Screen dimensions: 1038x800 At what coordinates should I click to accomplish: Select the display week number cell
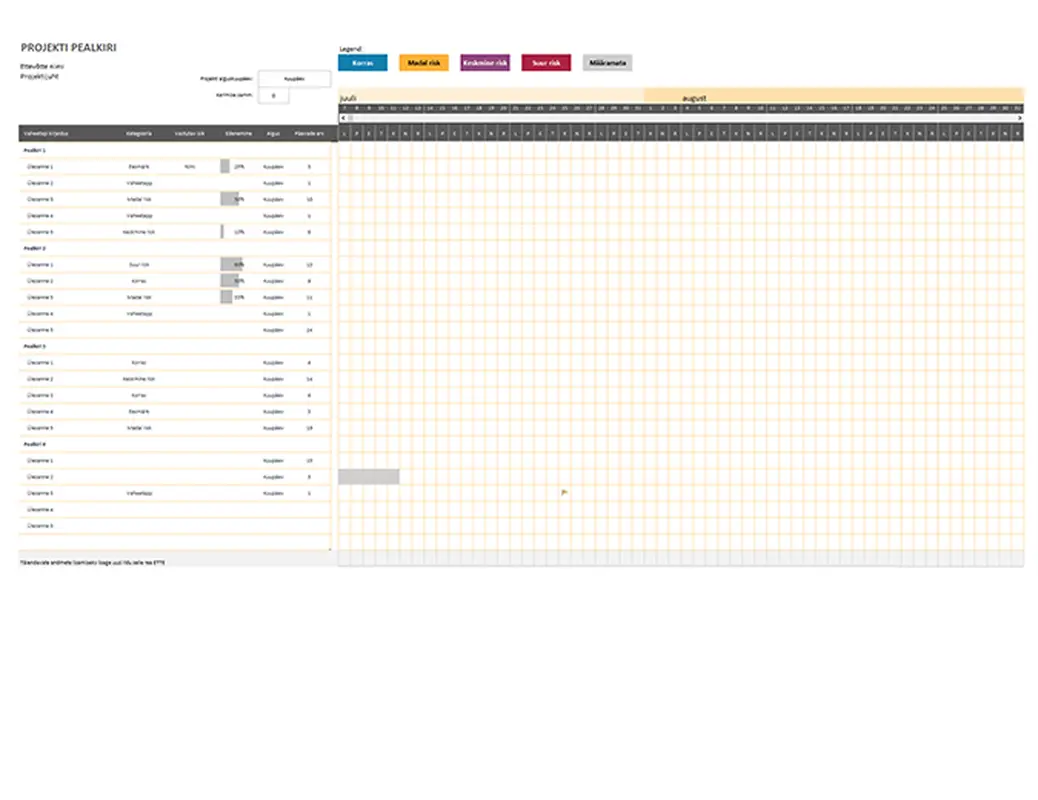click(274, 96)
